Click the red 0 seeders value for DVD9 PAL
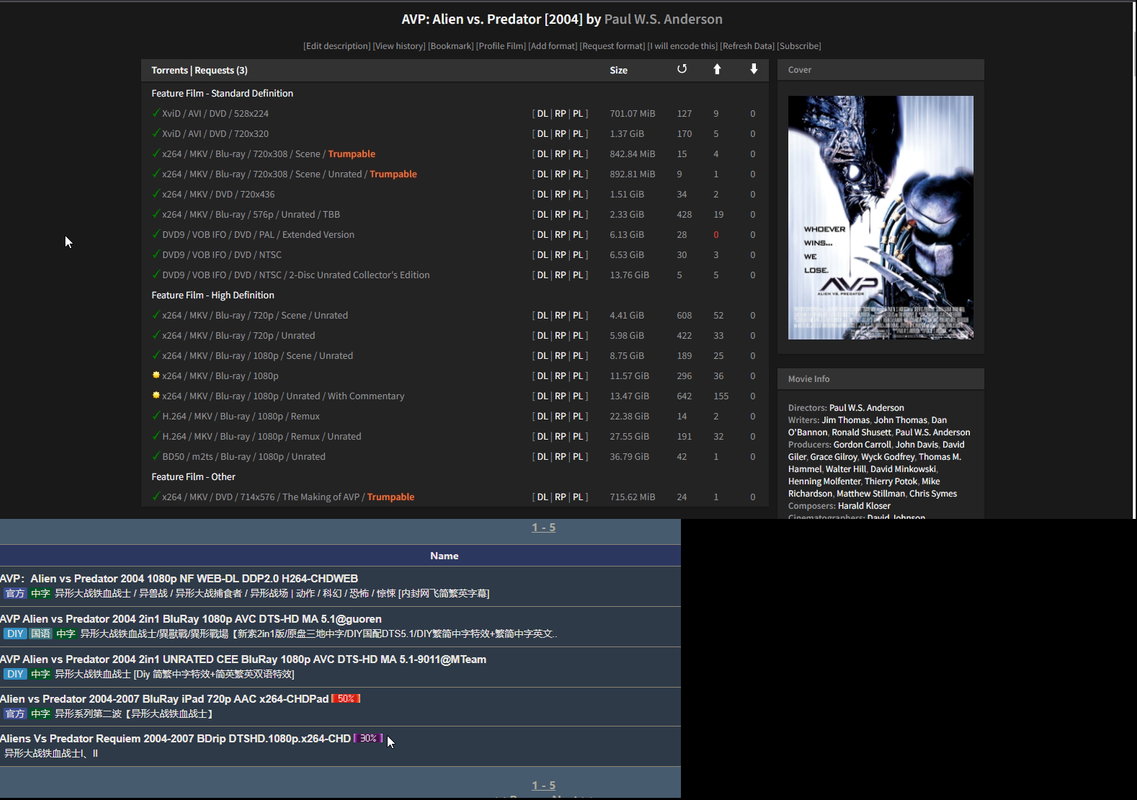The width and height of the screenshot is (1137, 800). pyautogui.click(x=716, y=235)
